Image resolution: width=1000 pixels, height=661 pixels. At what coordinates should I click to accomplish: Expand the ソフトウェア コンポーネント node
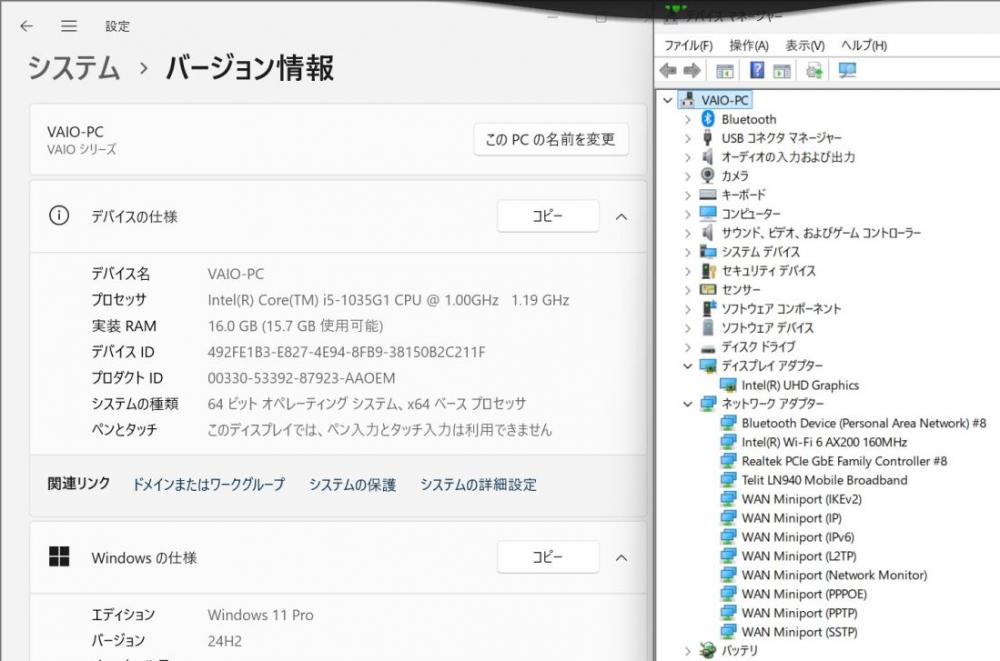pos(688,309)
